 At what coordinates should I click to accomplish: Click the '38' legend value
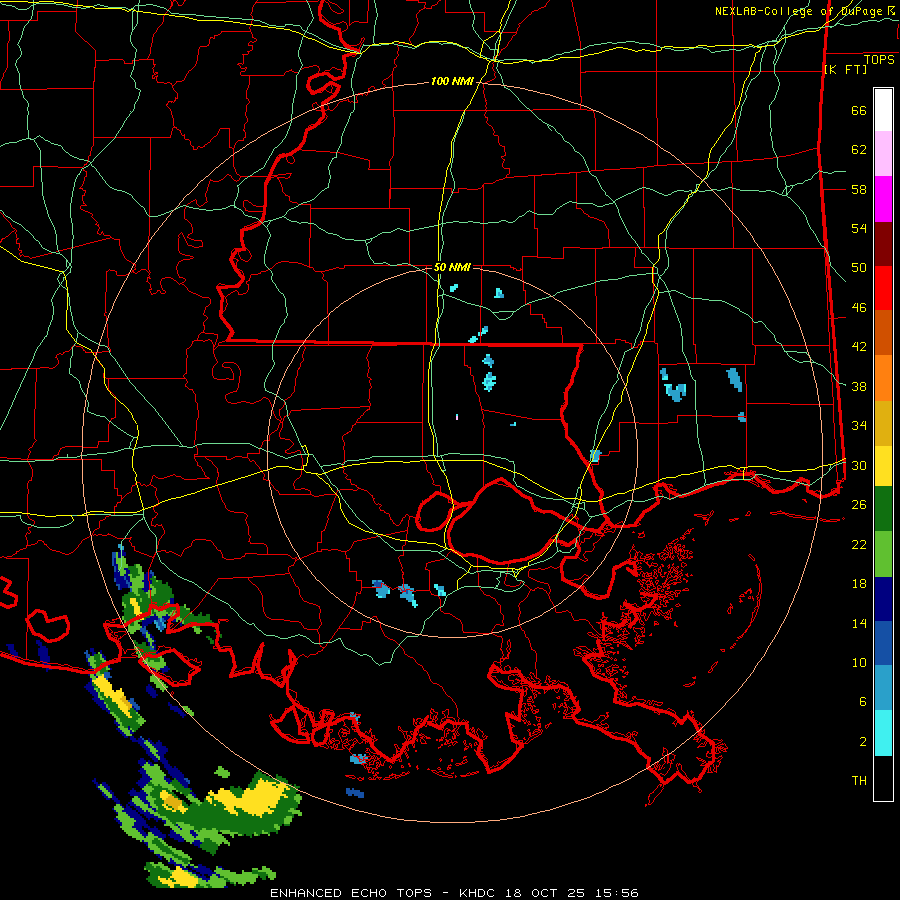click(x=859, y=386)
